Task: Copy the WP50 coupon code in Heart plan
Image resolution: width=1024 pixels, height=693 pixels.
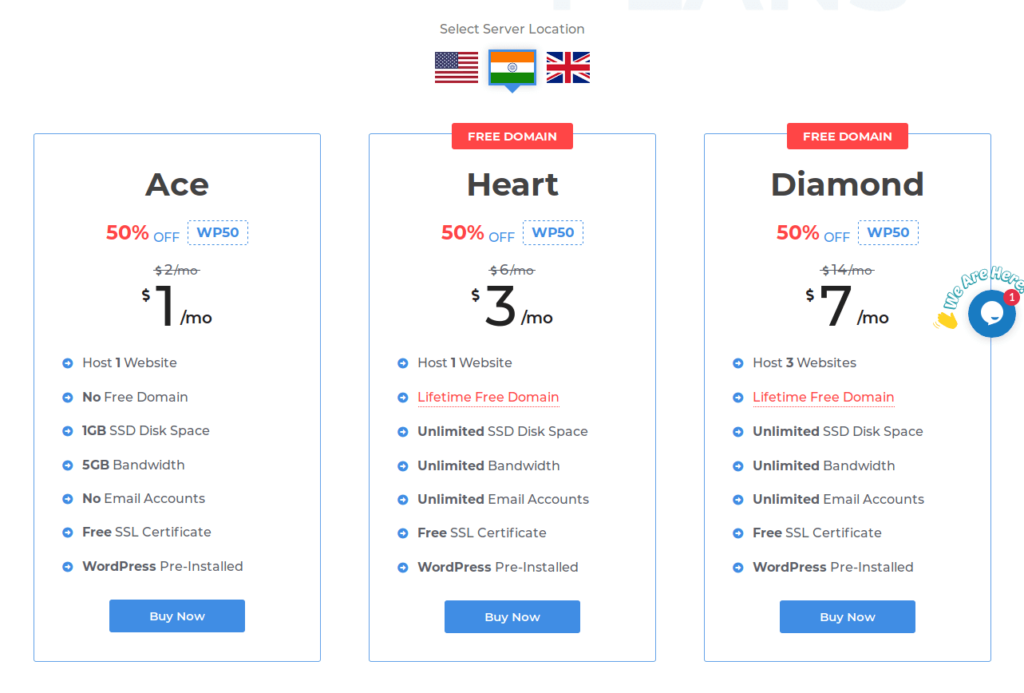Action: (x=552, y=233)
